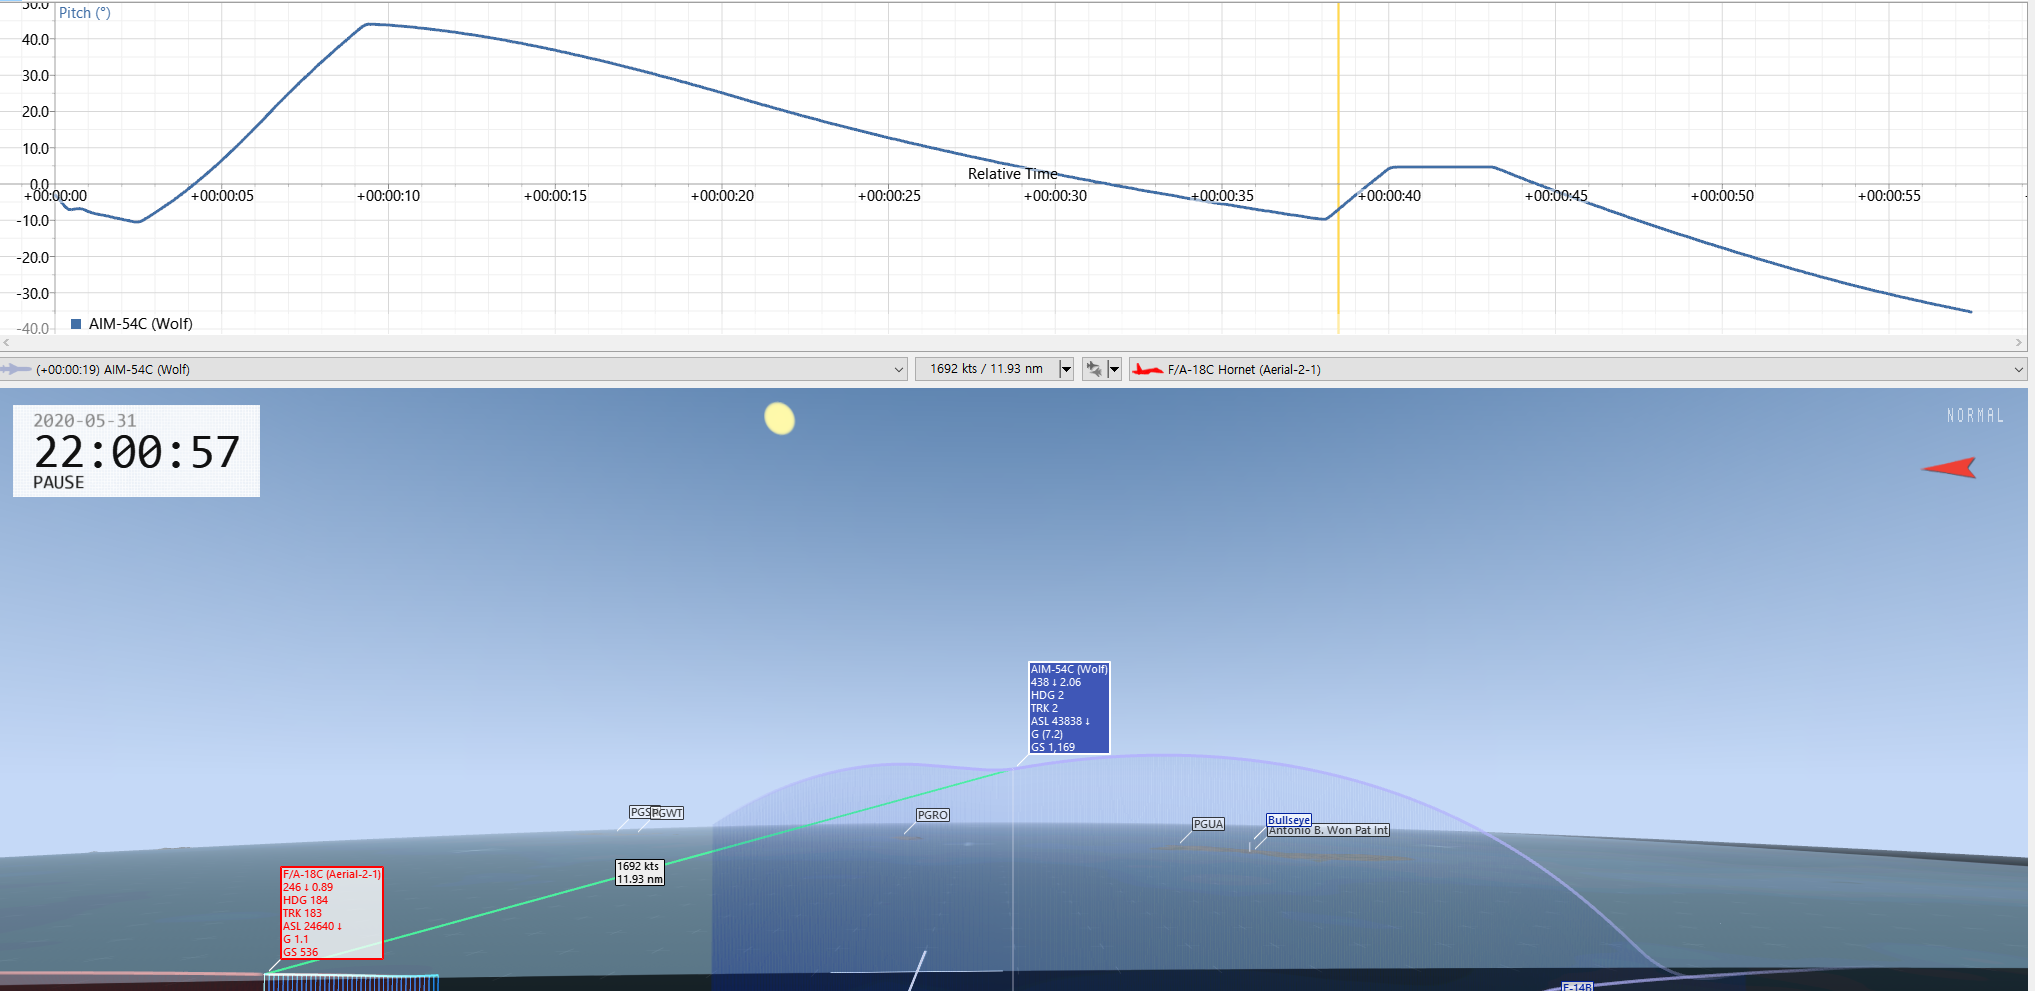Click the +00:00:50 time axis tick
This screenshot has width=2035, height=991.
(1722, 196)
